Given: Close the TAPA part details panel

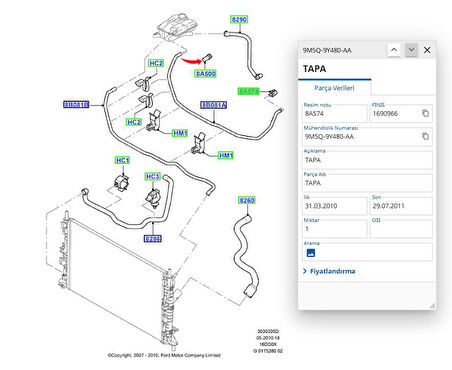Looking at the screenshot, I should 427,50.
